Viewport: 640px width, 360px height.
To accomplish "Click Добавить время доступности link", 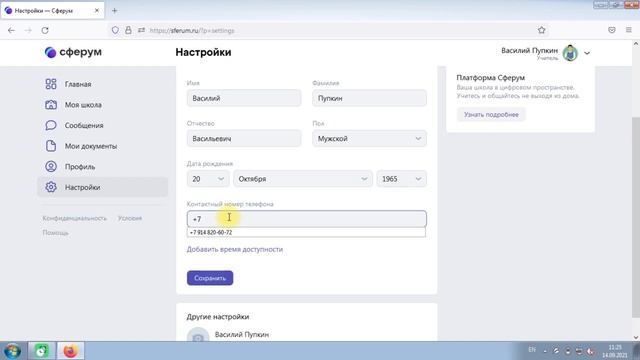I will coord(235,249).
